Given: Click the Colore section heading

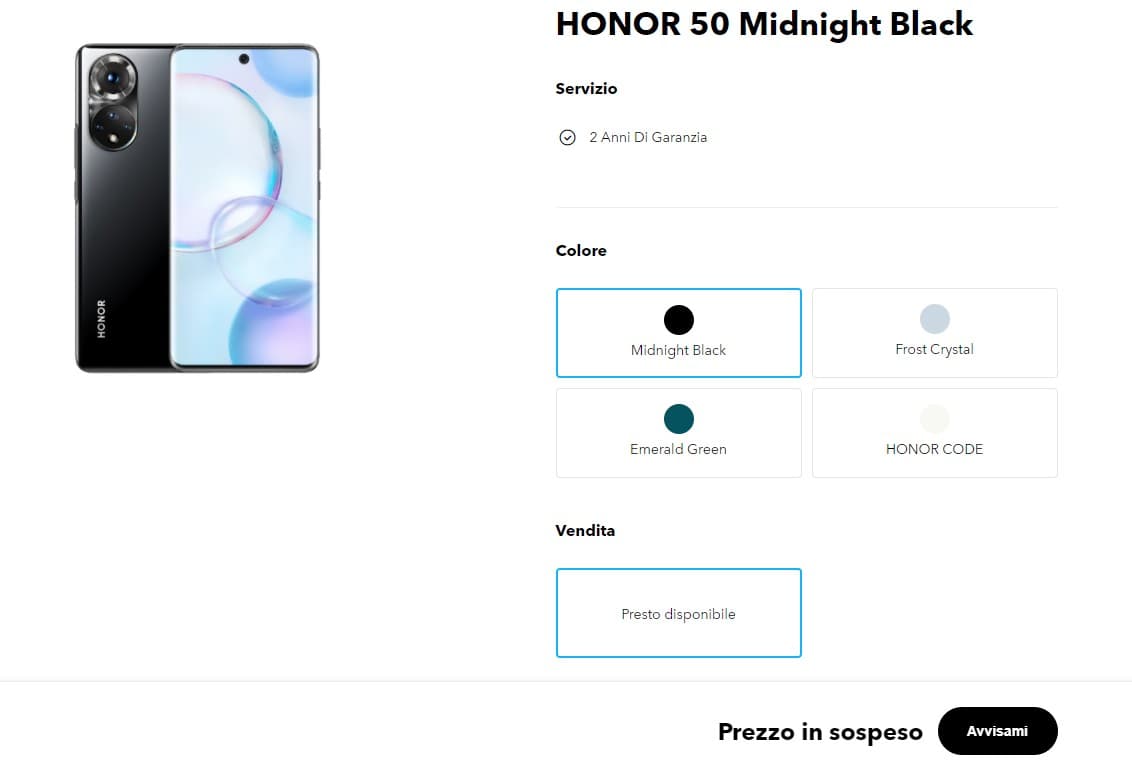Looking at the screenshot, I should (x=581, y=251).
